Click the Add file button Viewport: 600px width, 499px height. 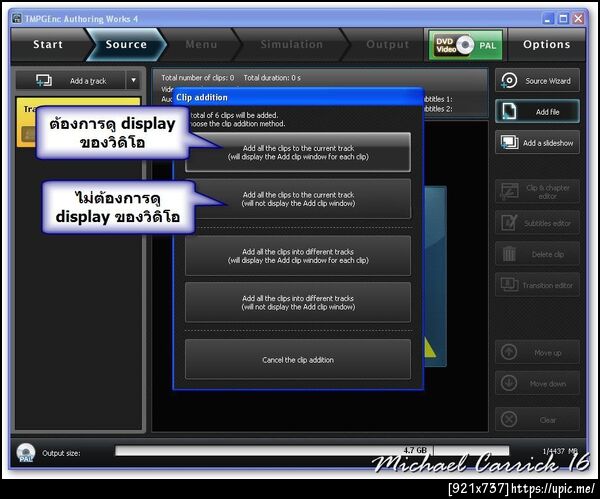[x=537, y=112]
